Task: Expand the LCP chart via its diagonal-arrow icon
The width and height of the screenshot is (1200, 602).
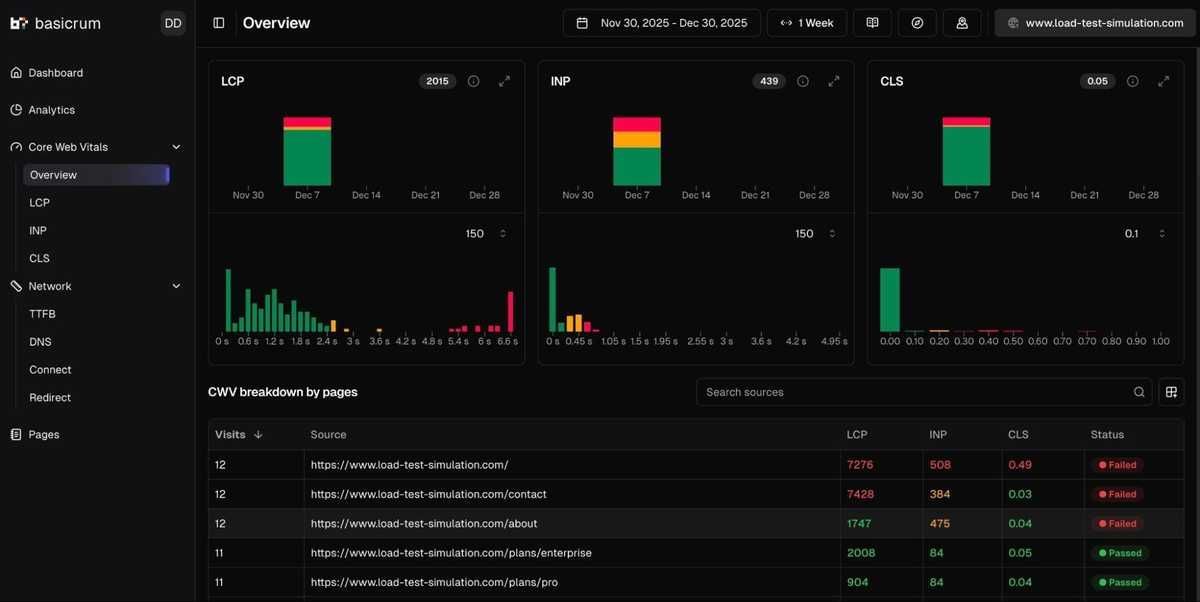Action: (x=504, y=80)
